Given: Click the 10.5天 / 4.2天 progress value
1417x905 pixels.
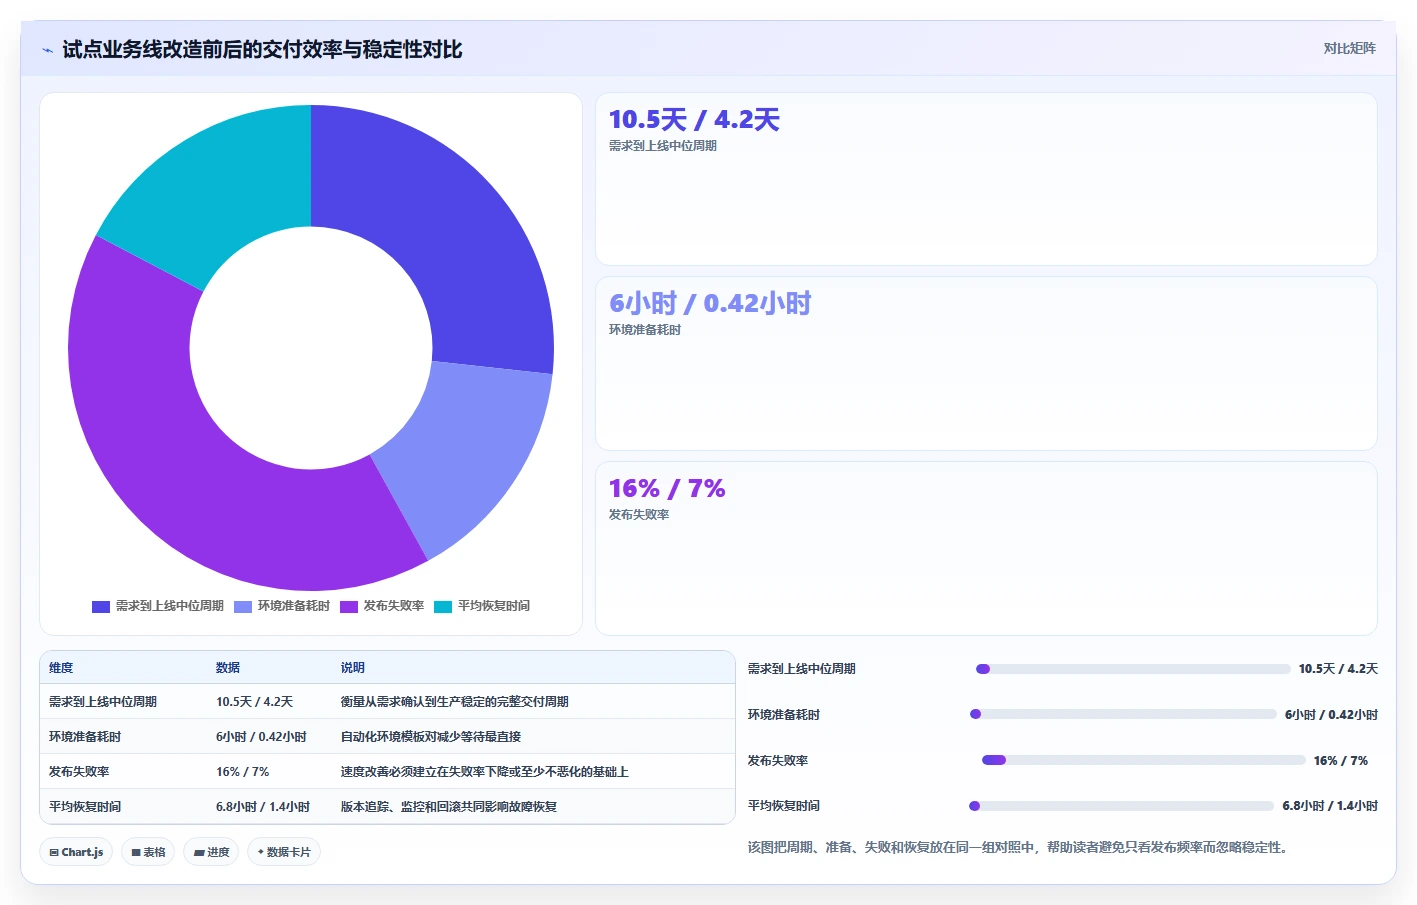Looking at the screenshot, I should [x=1338, y=669].
